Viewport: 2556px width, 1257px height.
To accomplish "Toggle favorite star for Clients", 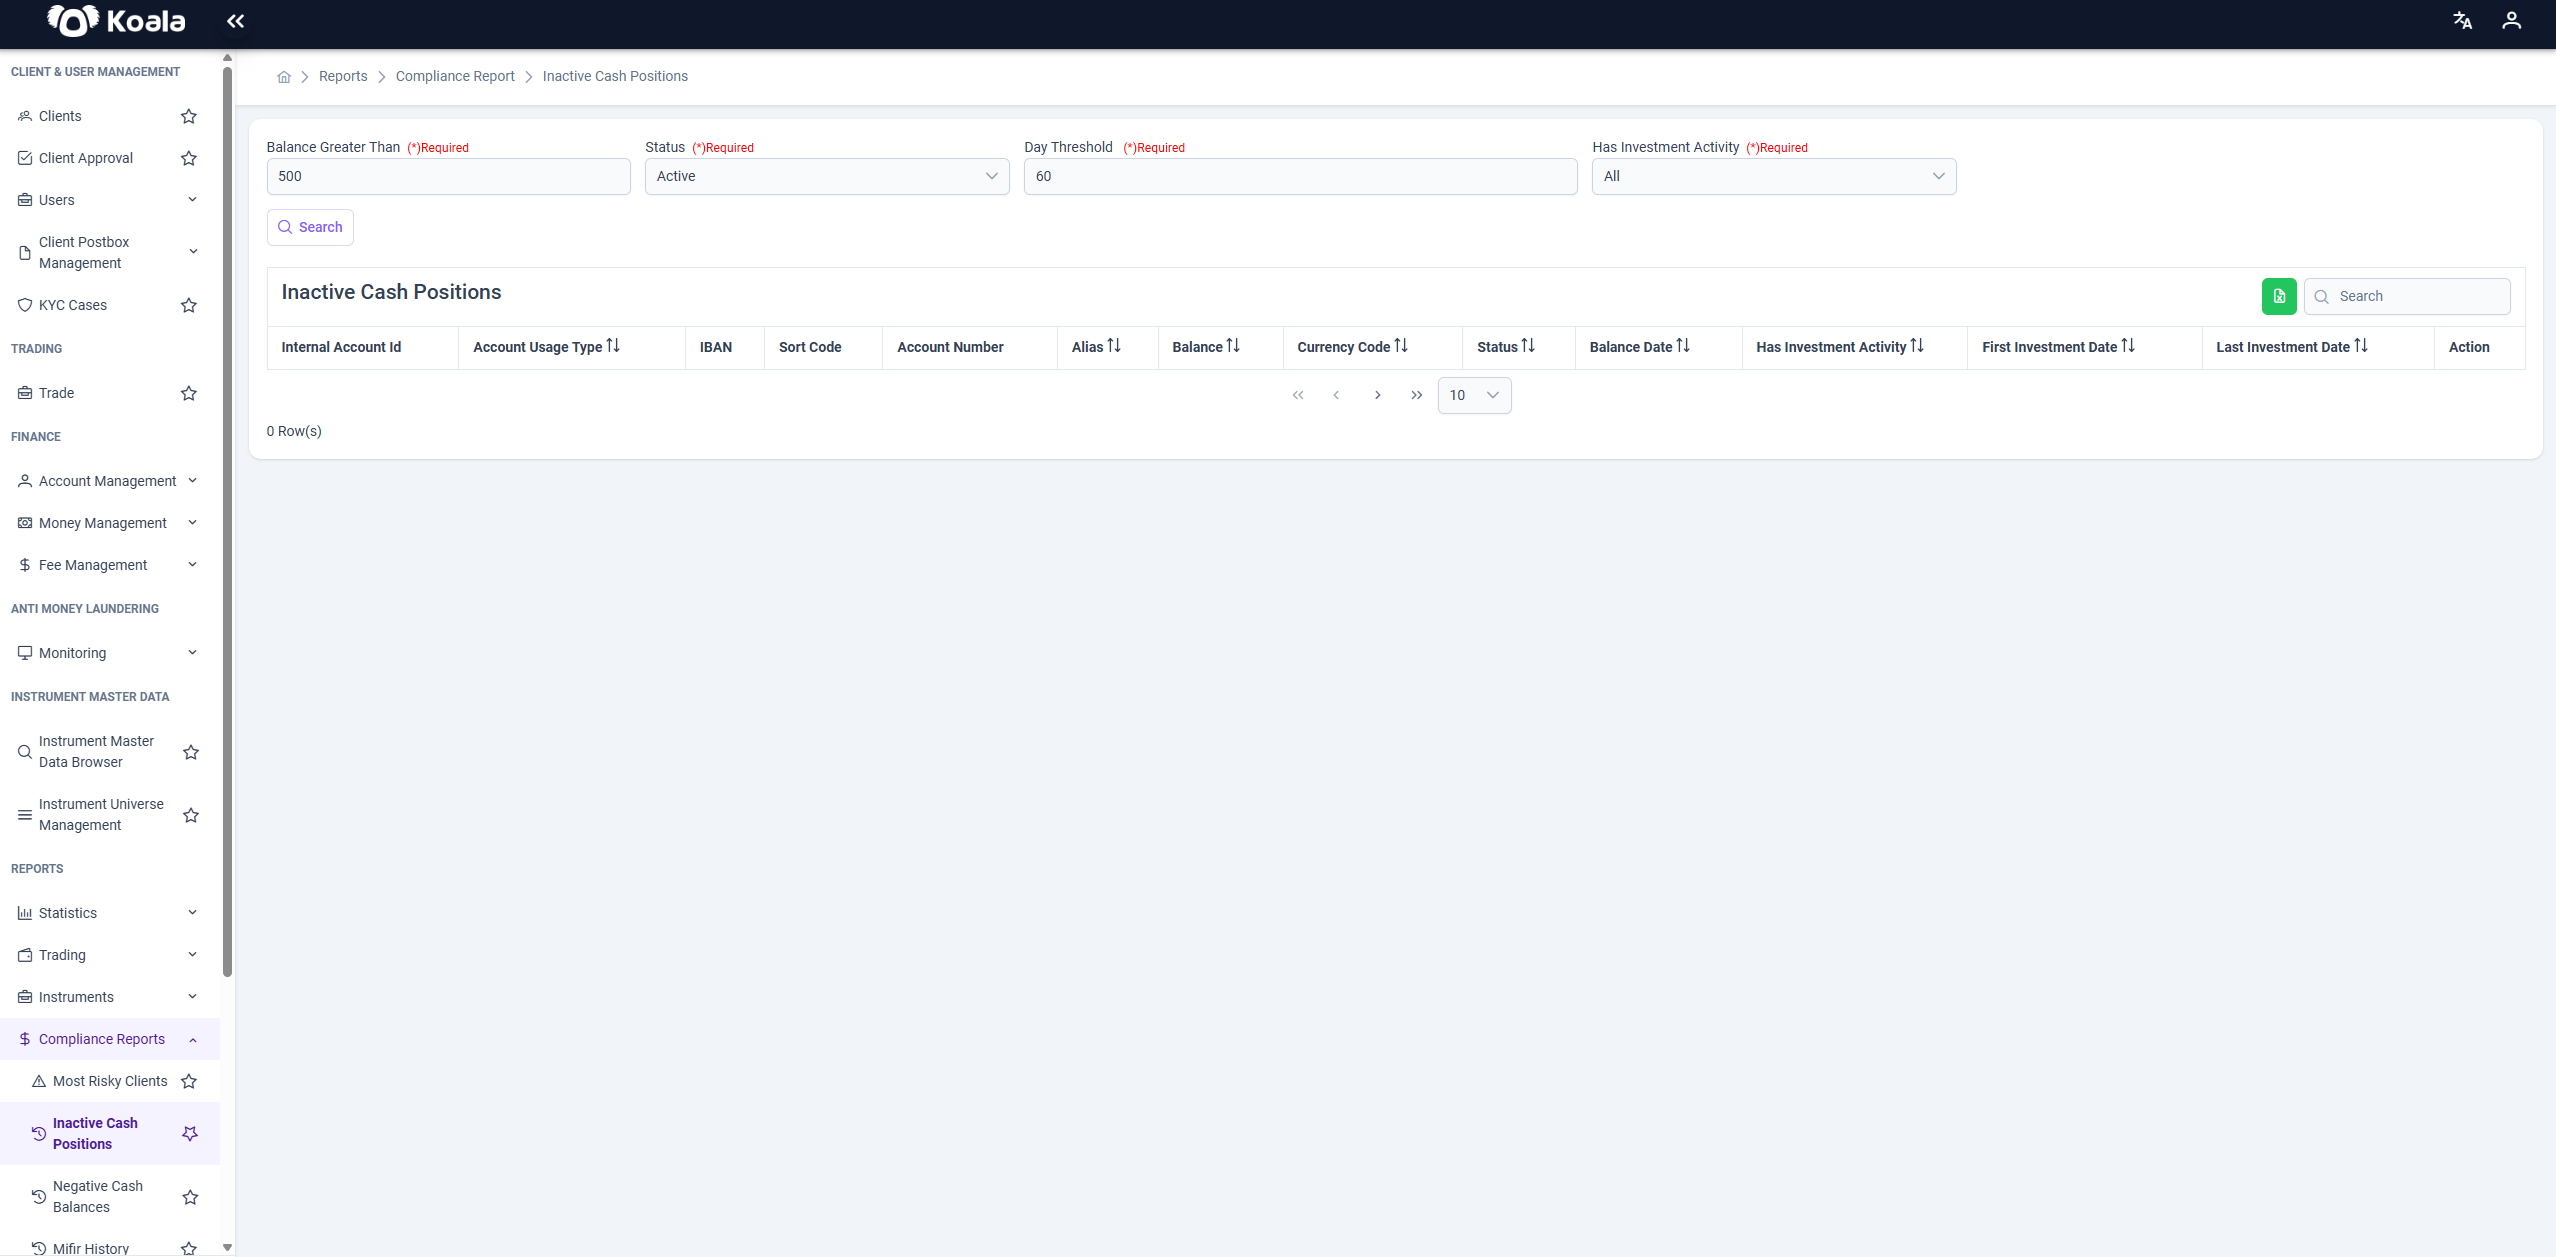I will click(189, 116).
